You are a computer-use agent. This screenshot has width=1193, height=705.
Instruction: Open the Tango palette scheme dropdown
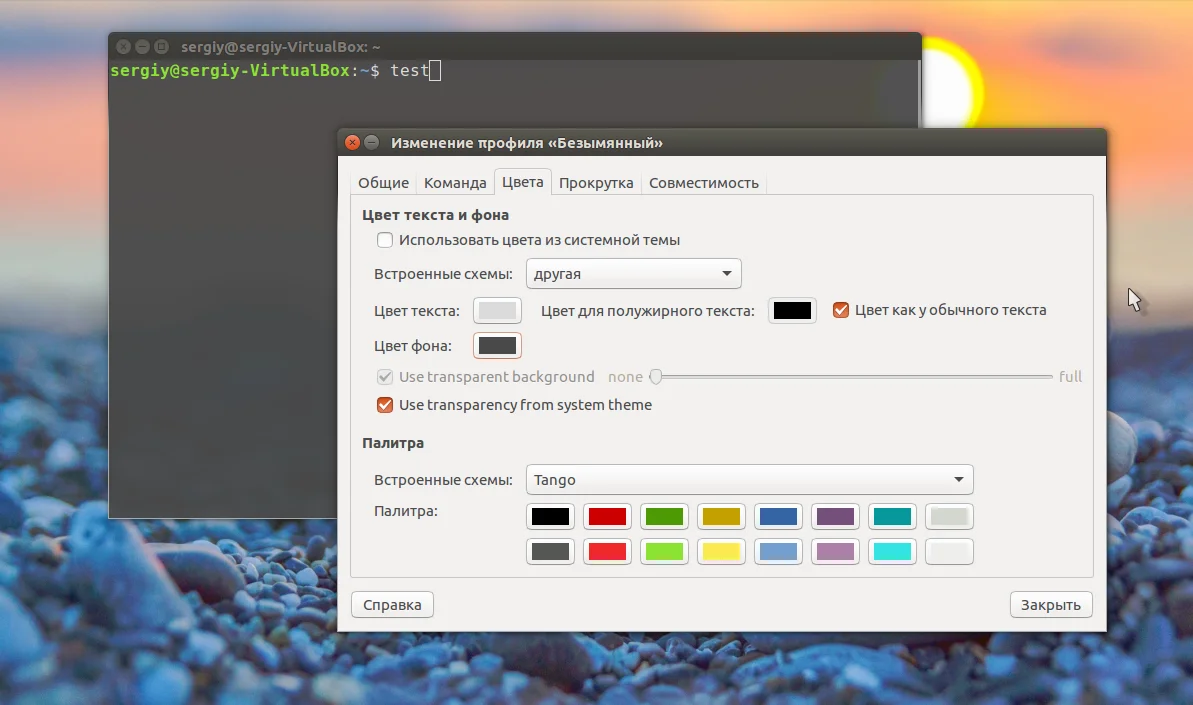(749, 480)
